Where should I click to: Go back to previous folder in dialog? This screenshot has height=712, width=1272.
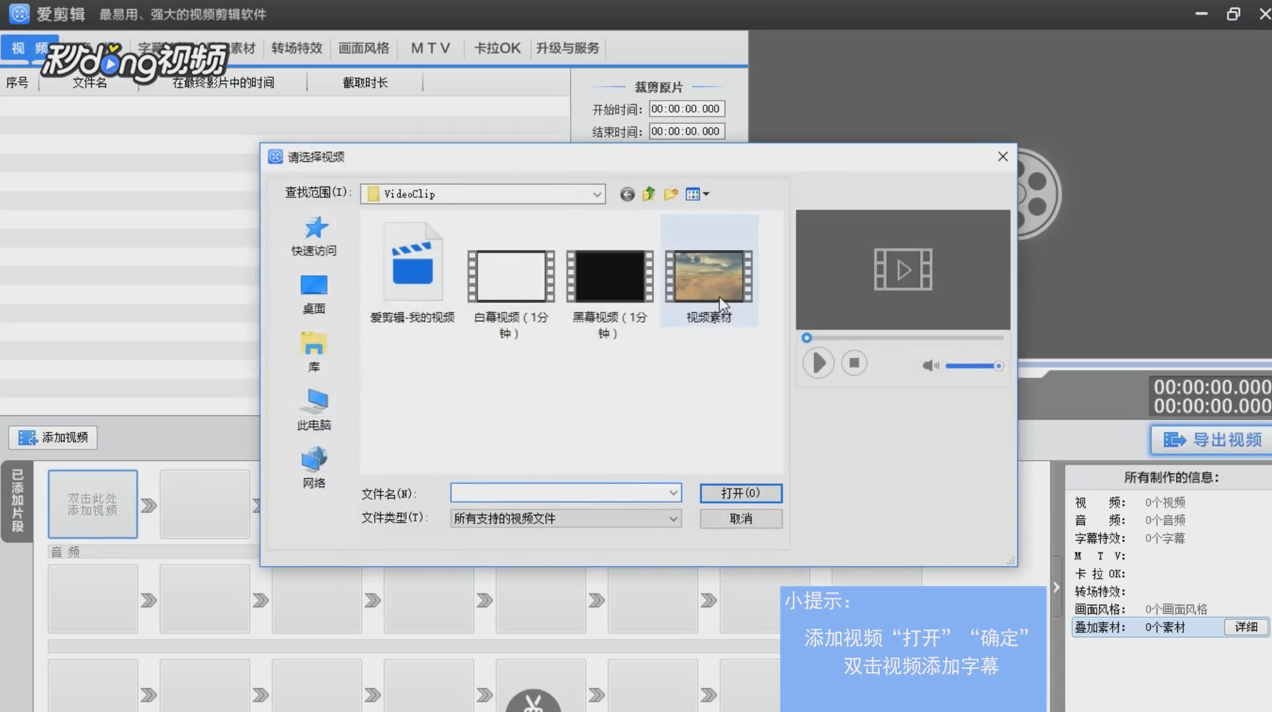627,194
